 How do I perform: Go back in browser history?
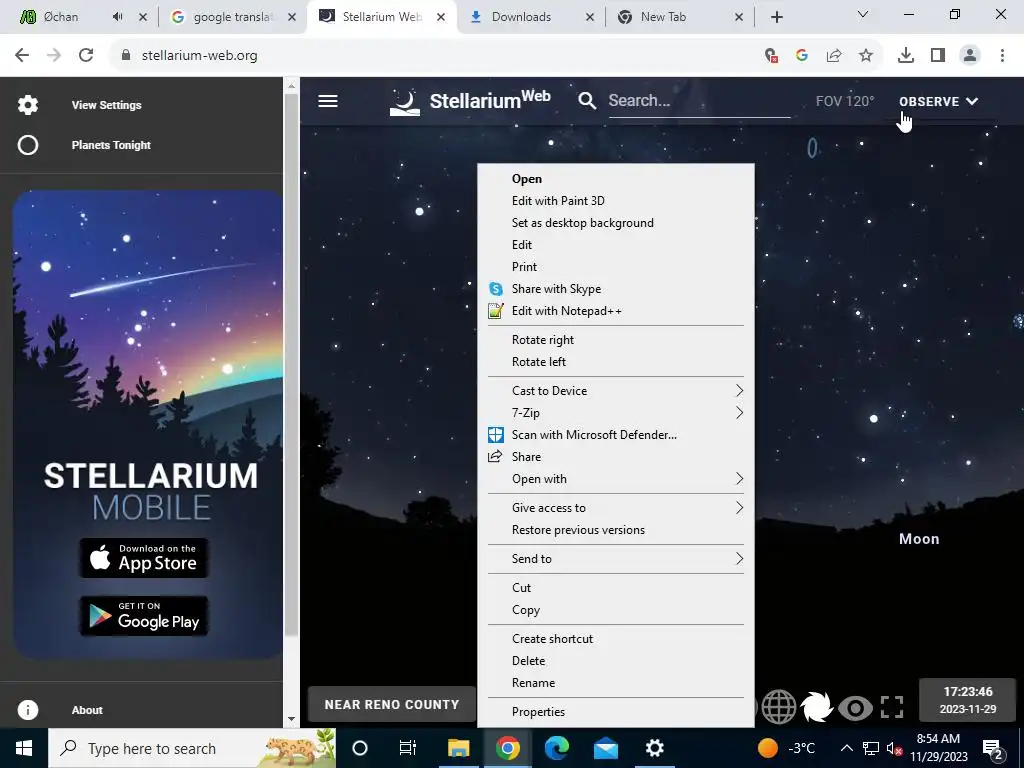coord(22,56)
